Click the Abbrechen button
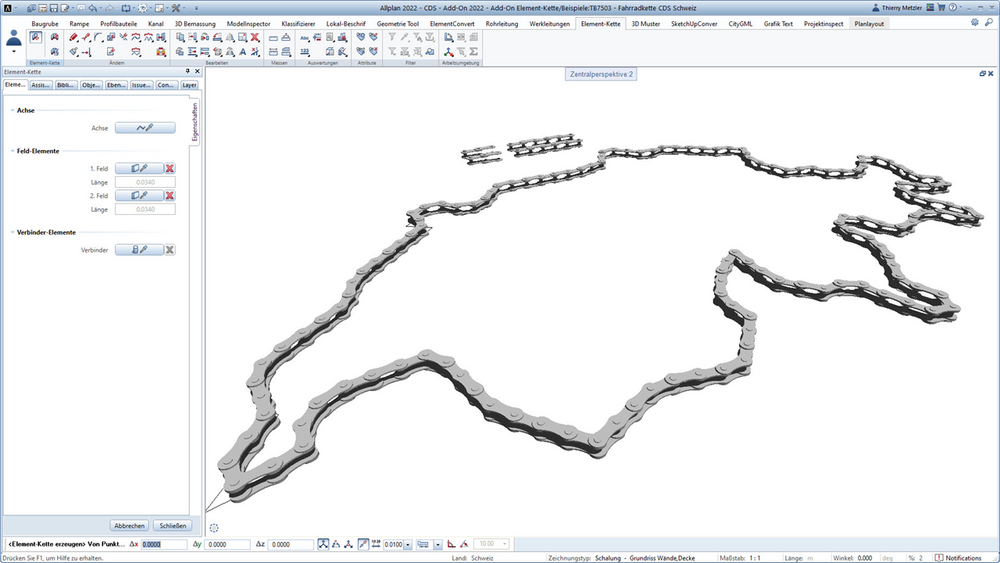 point(129,526)
